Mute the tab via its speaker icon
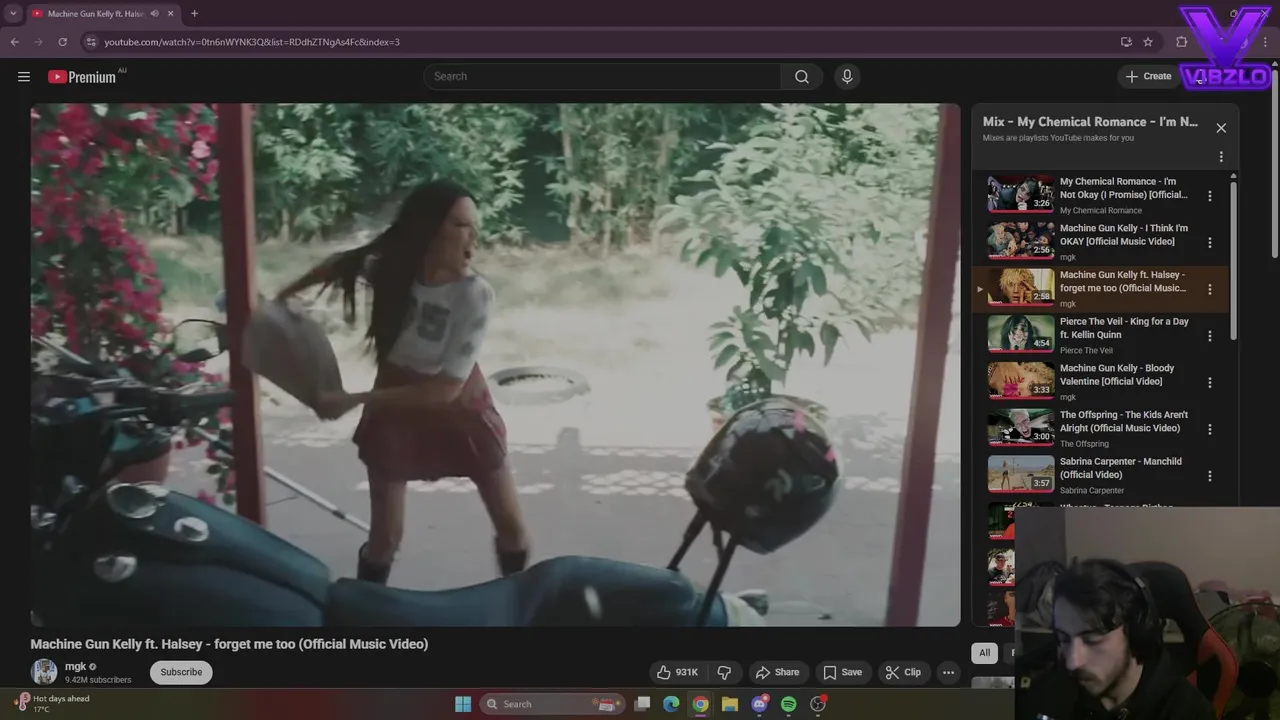The width and height of the screenshot is (1280, 720). 154,13
